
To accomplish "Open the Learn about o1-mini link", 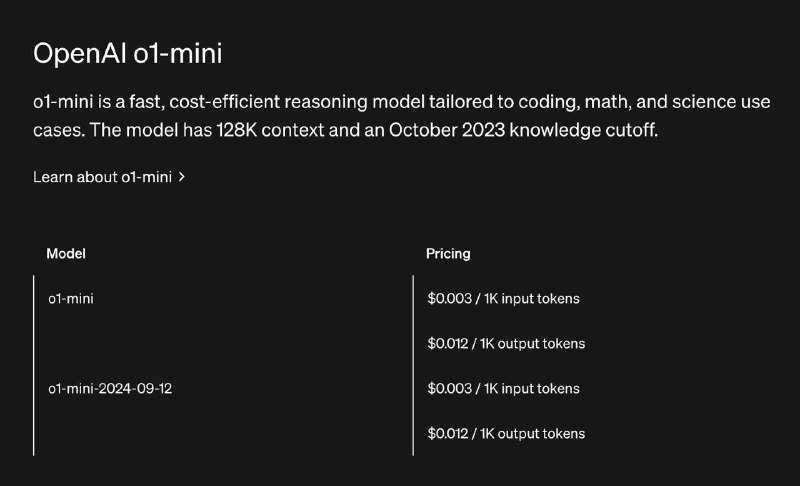I will (109, 177).
